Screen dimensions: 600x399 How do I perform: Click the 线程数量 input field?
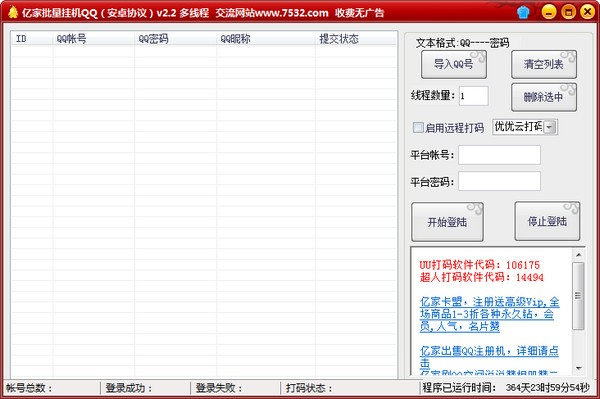click(x=473, y=96)
